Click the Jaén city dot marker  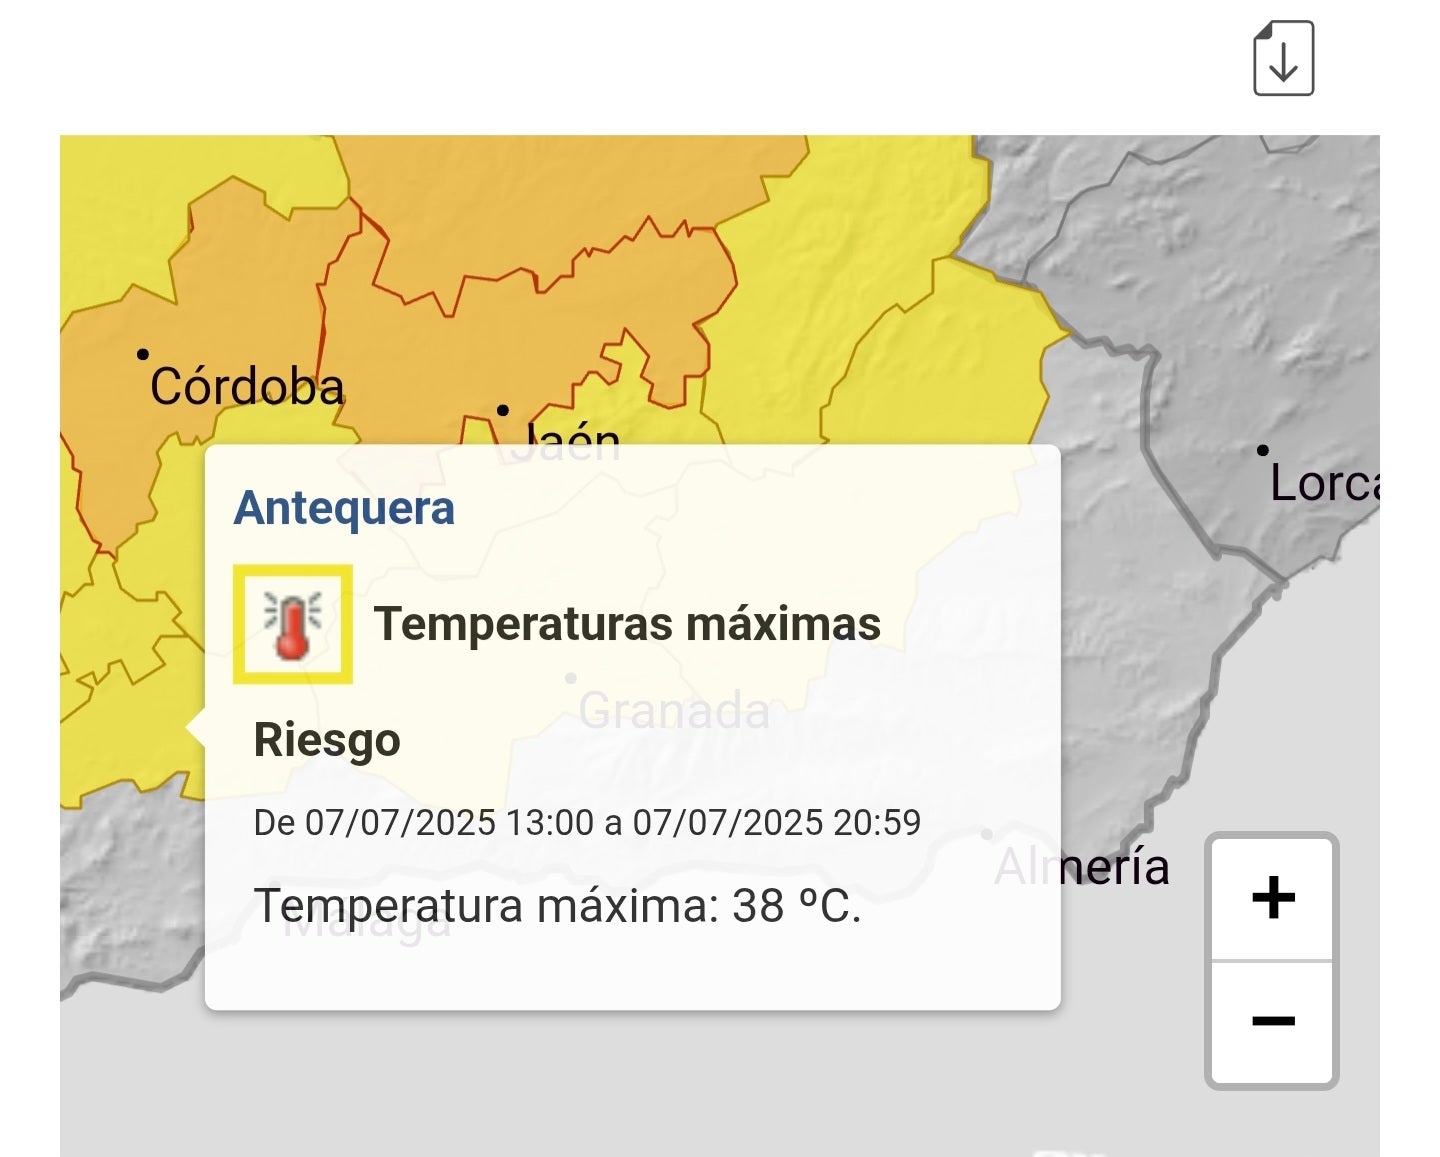503,410
